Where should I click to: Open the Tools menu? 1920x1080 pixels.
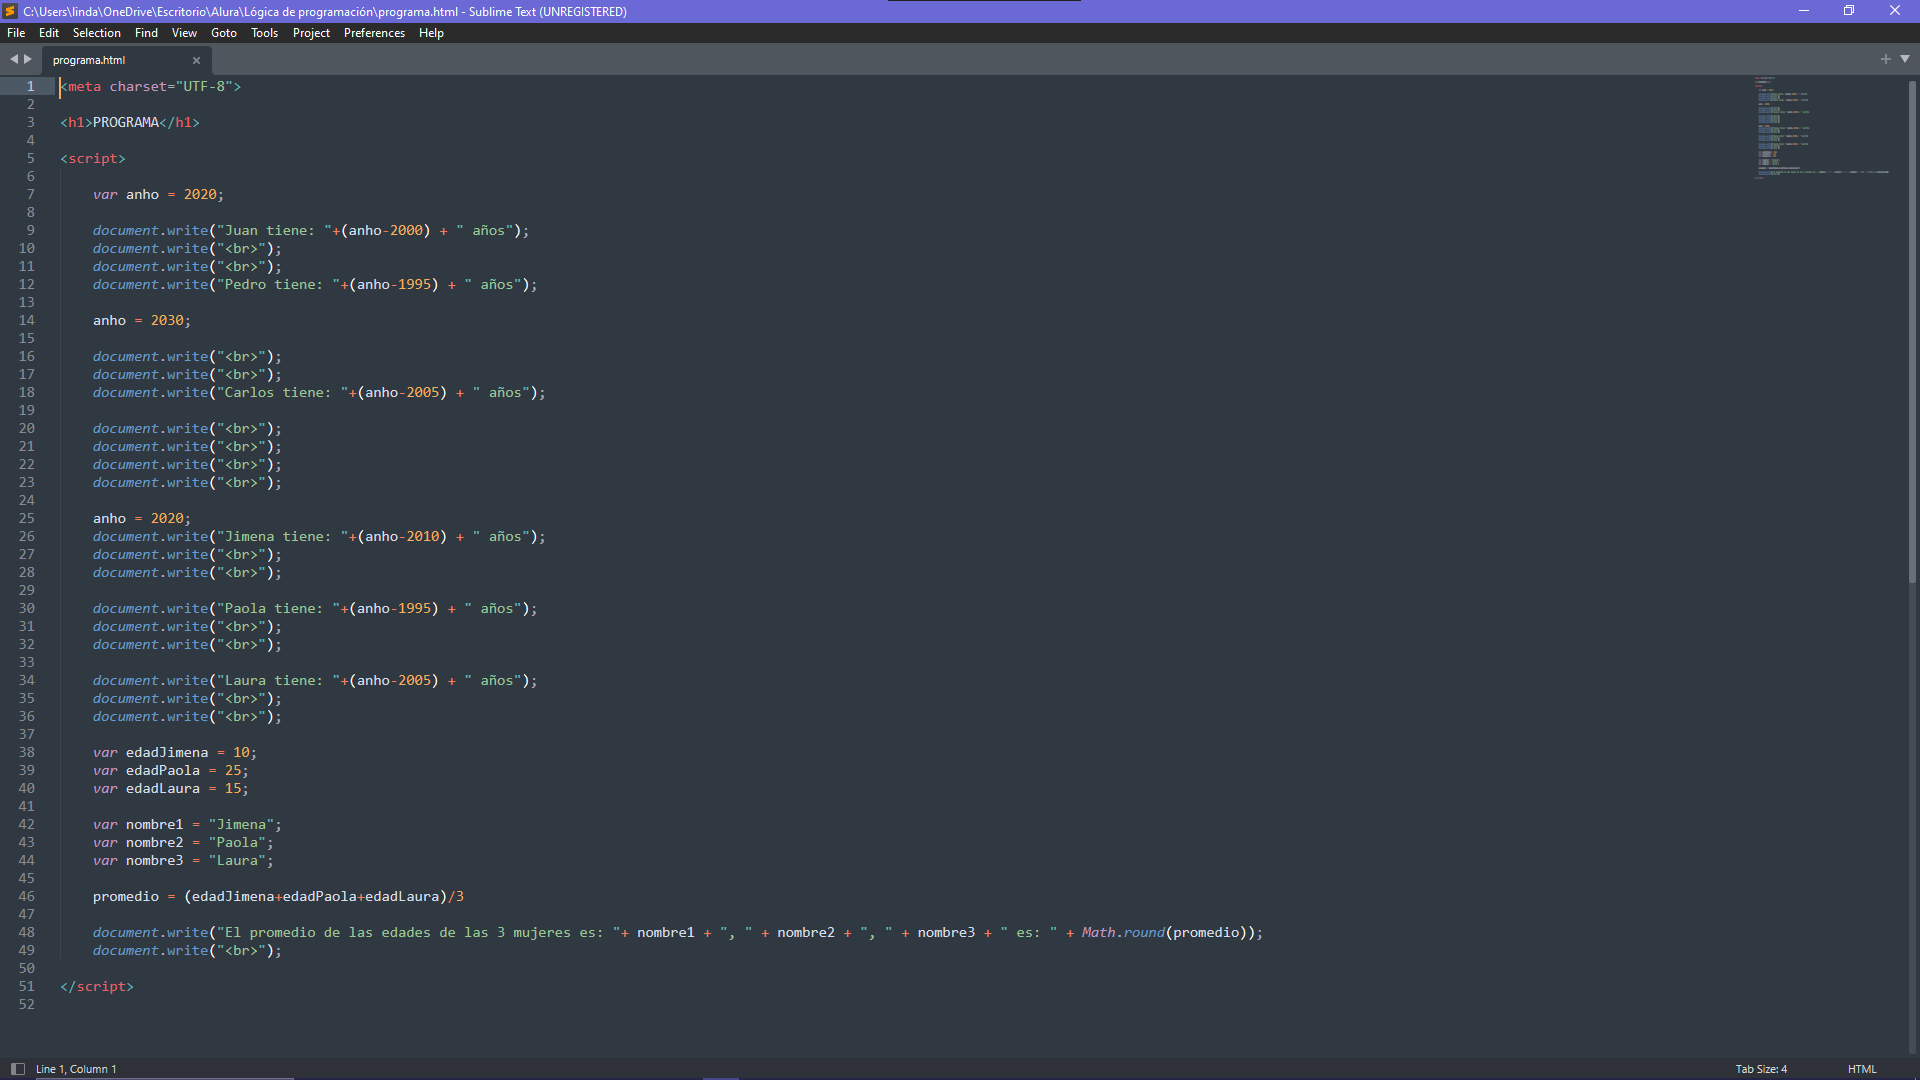(x=264, y=33)
